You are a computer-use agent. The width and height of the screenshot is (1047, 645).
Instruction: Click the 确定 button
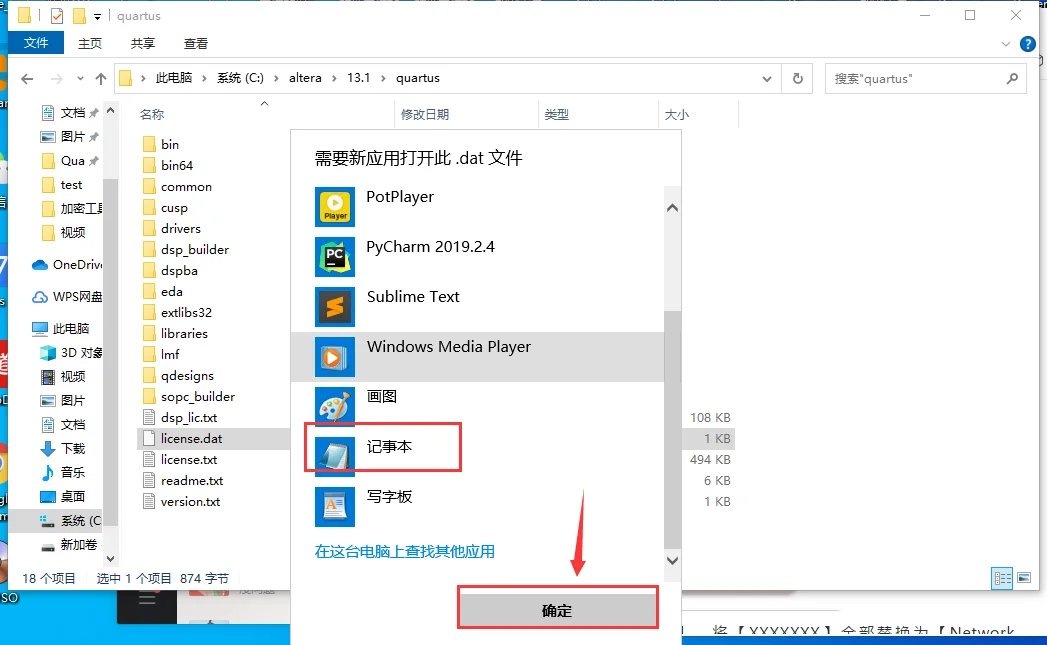tap(558, 610)
